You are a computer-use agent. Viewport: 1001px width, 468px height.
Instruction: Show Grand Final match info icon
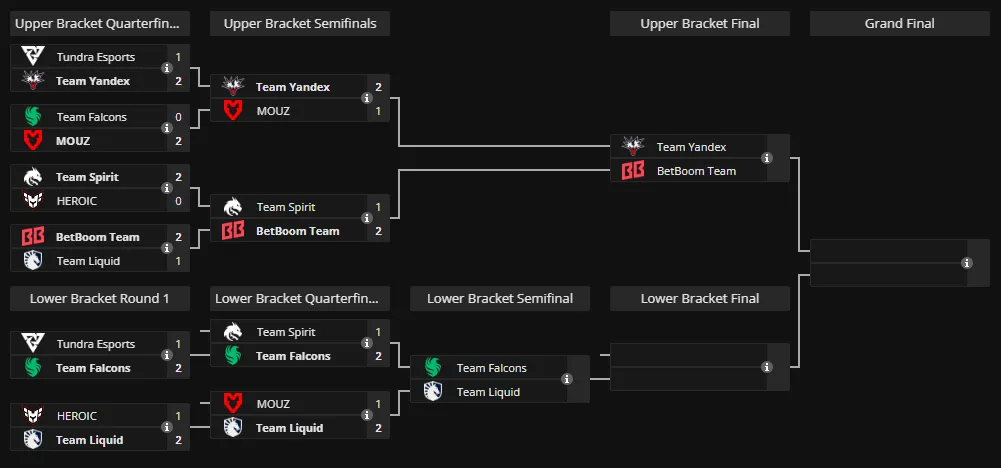[x=967, y=263]
